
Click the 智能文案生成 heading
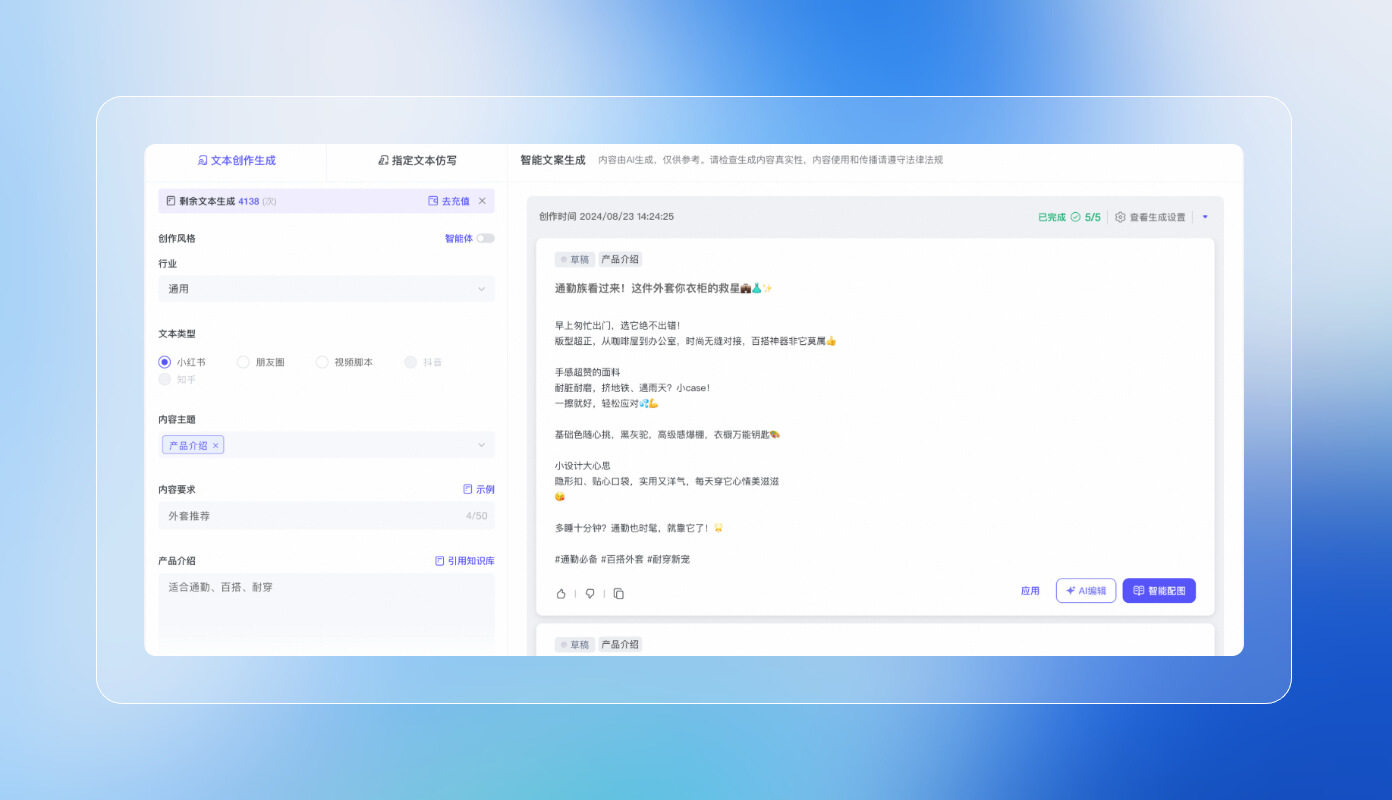pyautogui.click(x=553, y=160)
